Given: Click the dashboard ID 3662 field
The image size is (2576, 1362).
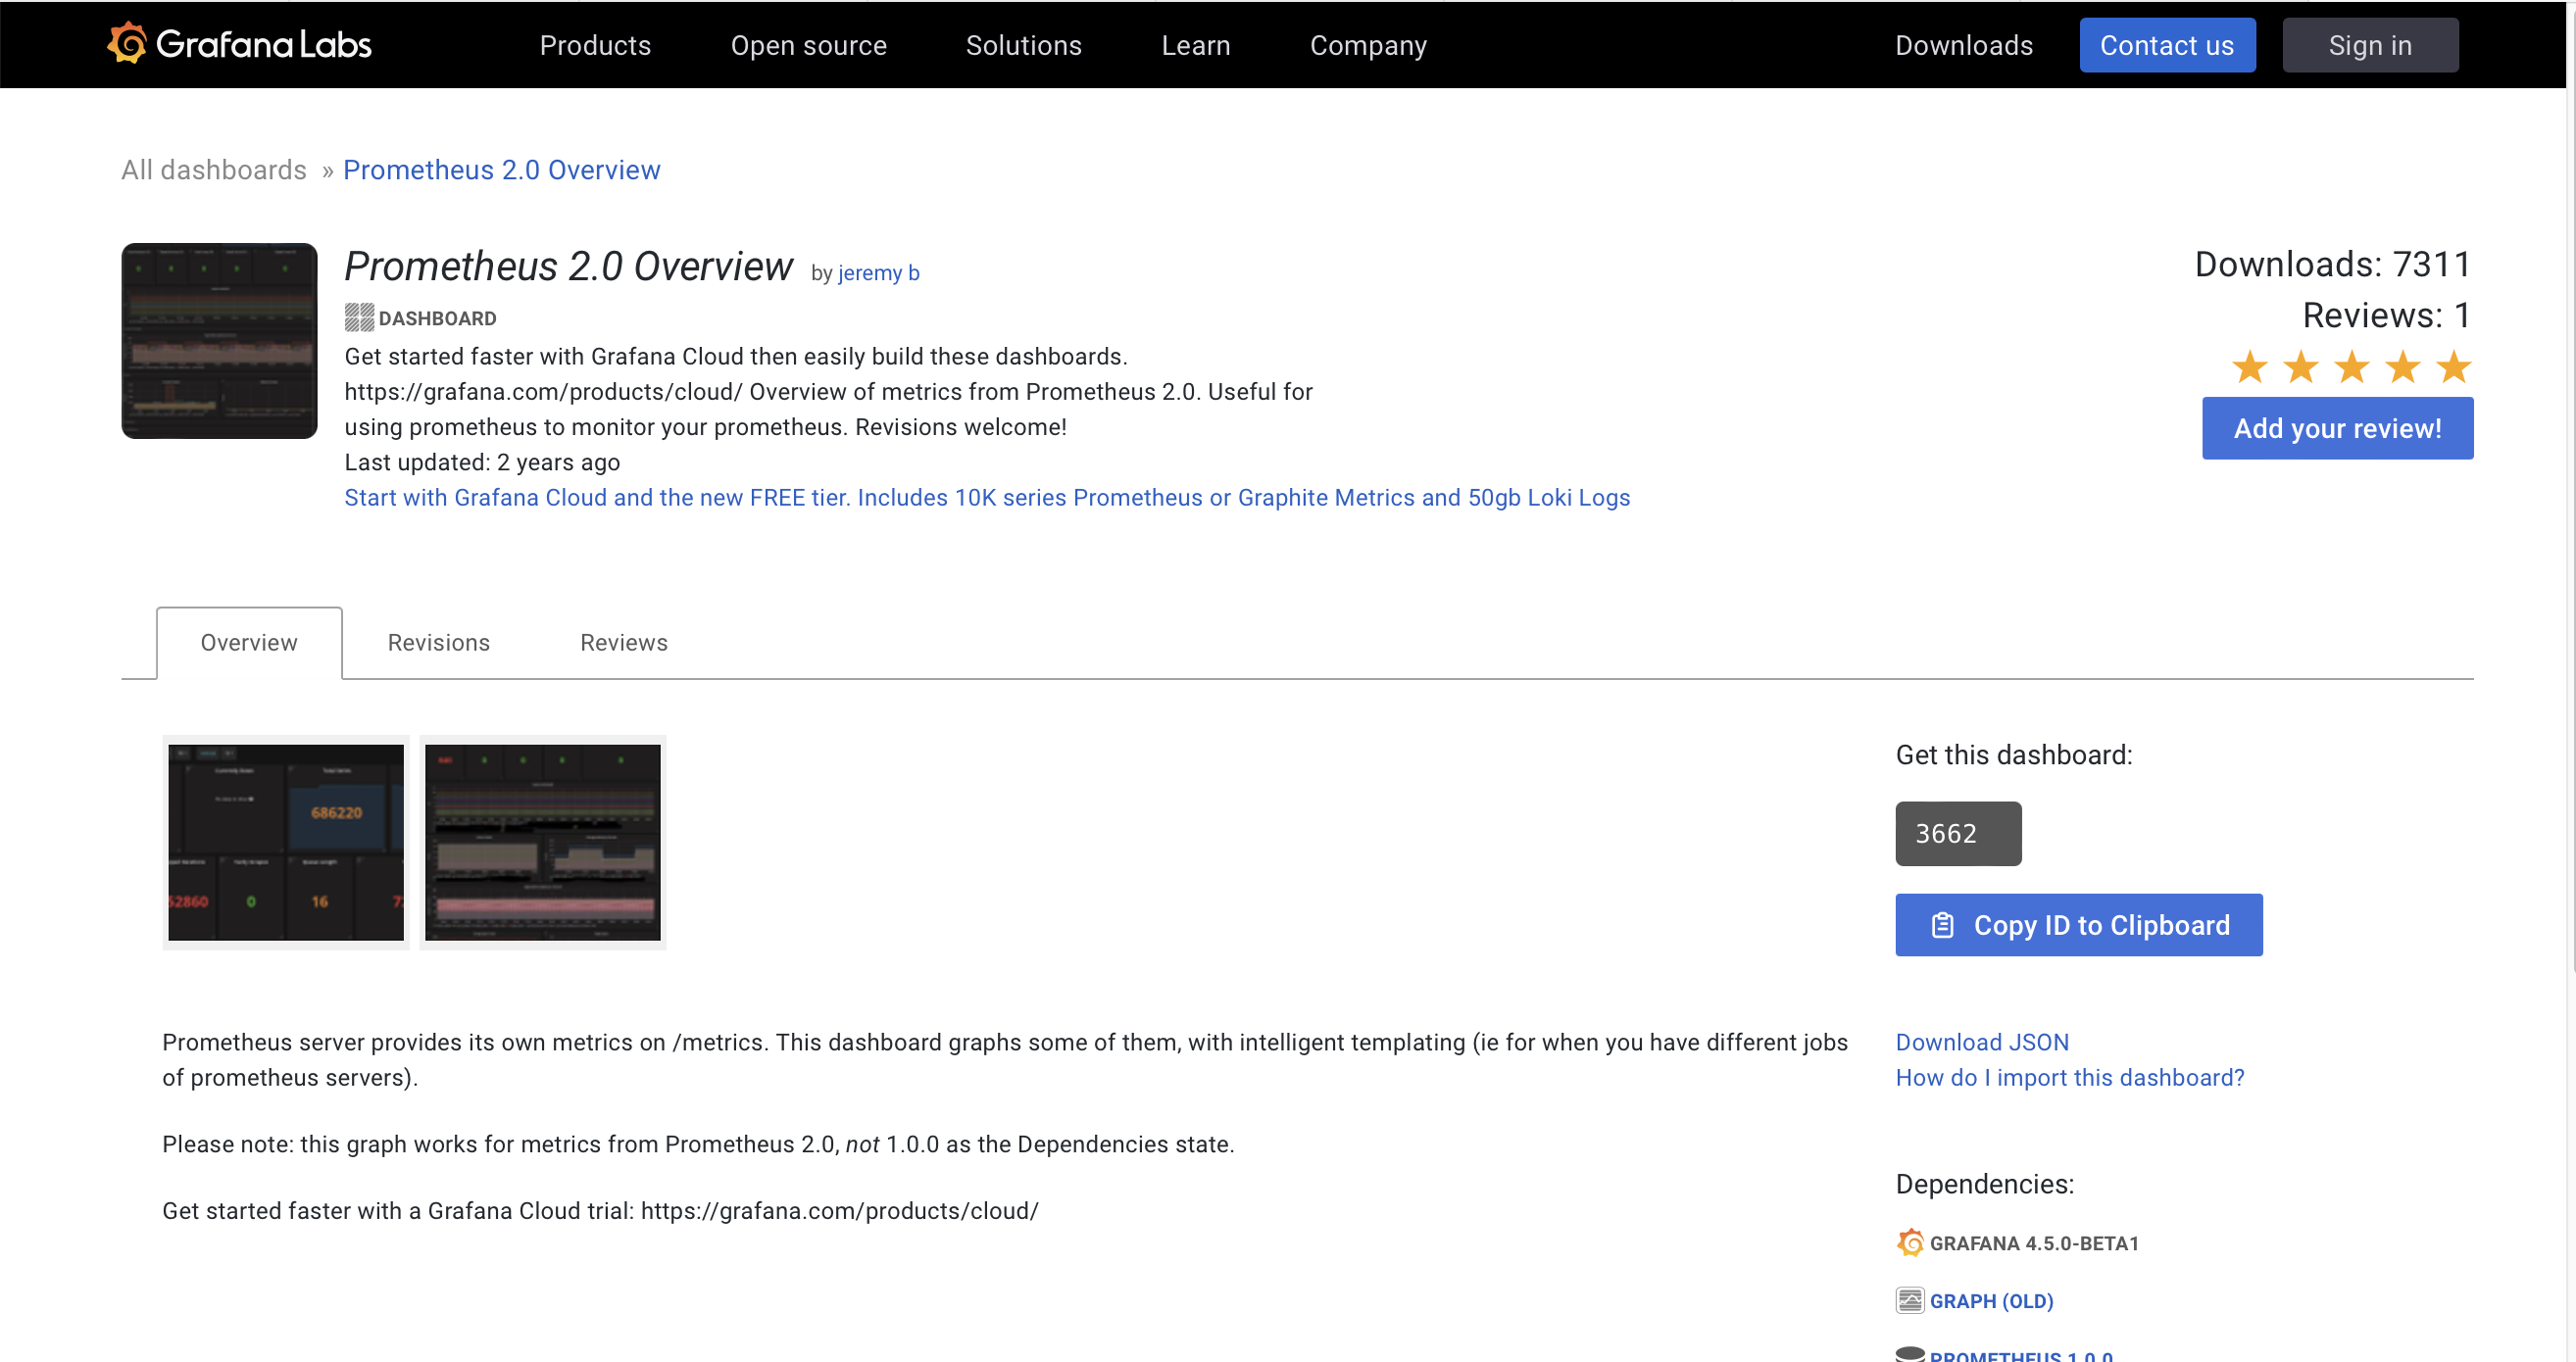Looking at the screenshot, I should tap(1957, 833).
